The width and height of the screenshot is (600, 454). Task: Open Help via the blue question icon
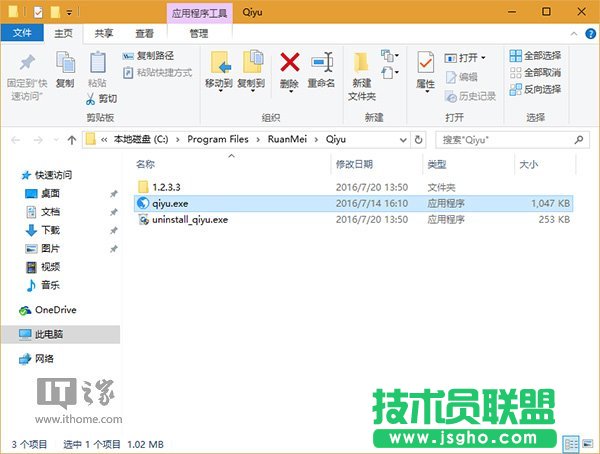tap(591, 34)
